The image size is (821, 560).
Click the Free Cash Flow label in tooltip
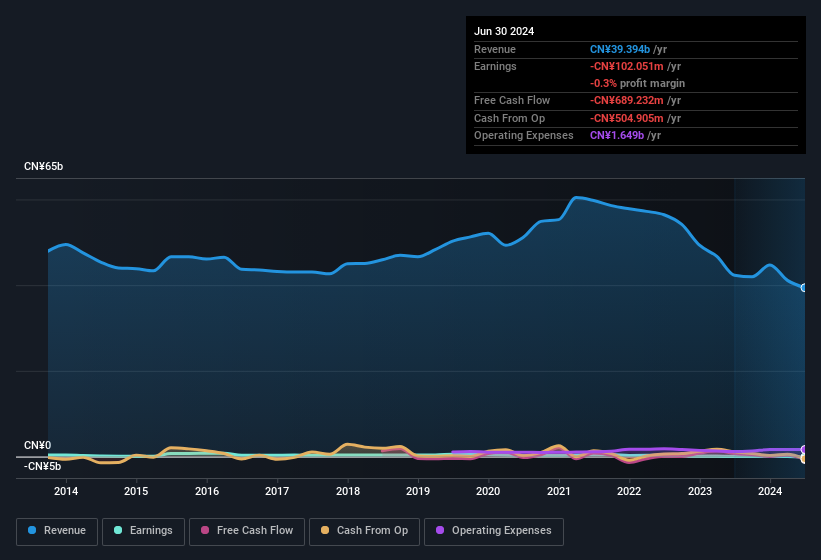click(512, 100)
